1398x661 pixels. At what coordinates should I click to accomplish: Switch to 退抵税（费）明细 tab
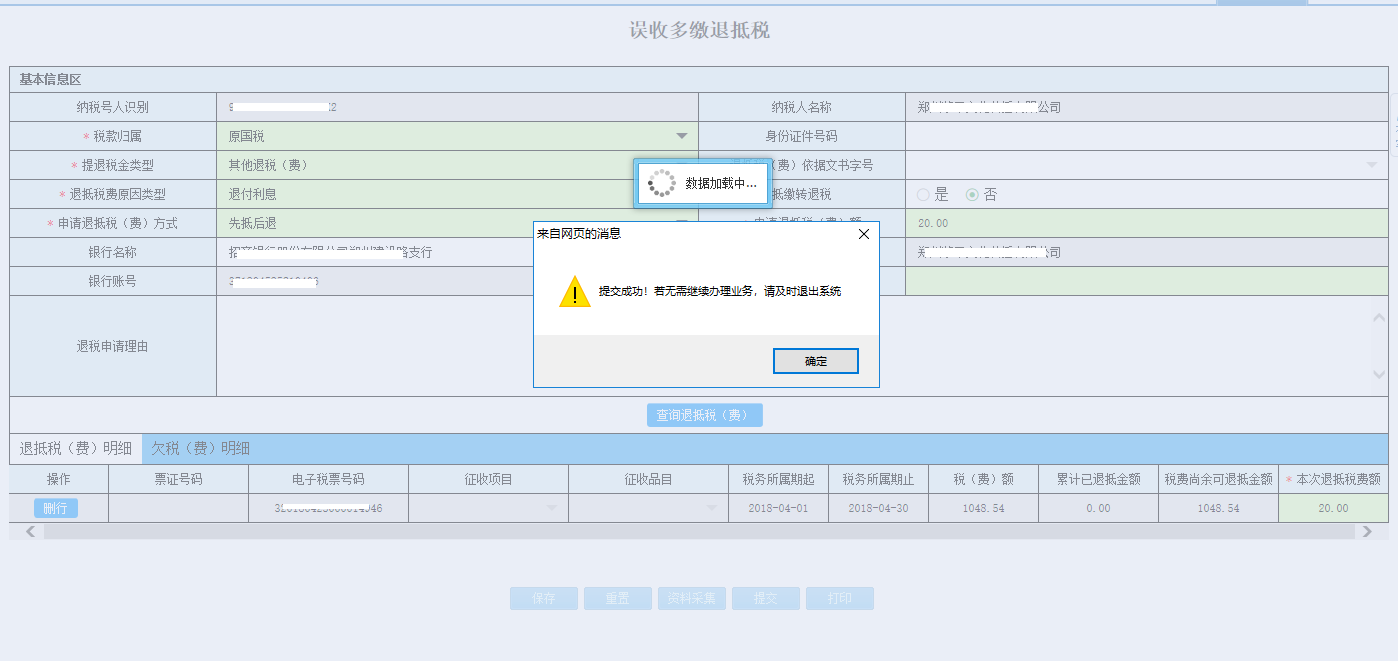(76, 448)
